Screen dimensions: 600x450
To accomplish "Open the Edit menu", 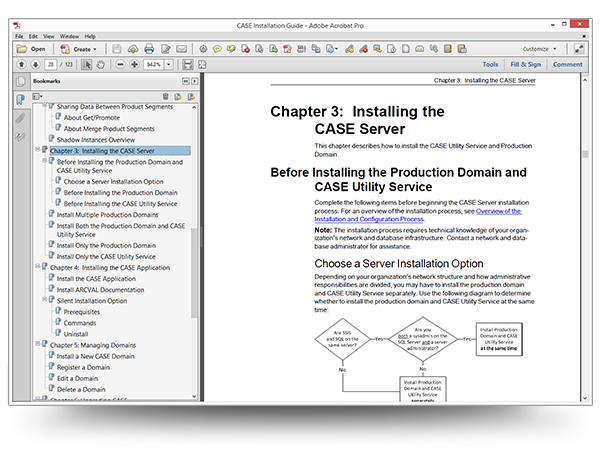I will pos(33,36).
